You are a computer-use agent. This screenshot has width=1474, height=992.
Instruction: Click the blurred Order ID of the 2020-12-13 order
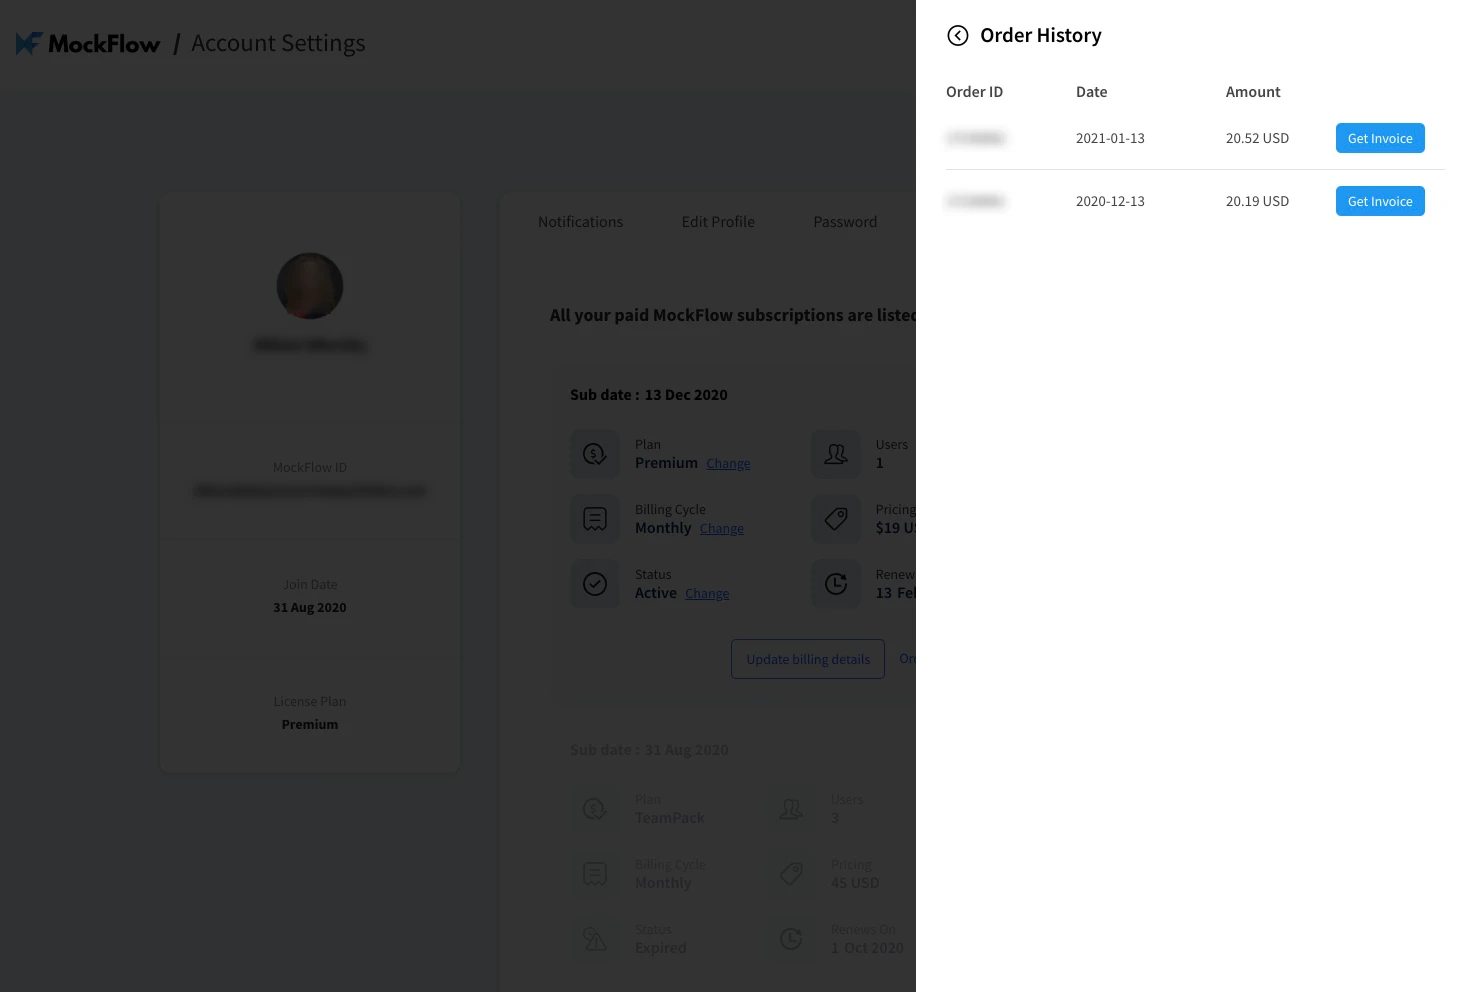975,201
